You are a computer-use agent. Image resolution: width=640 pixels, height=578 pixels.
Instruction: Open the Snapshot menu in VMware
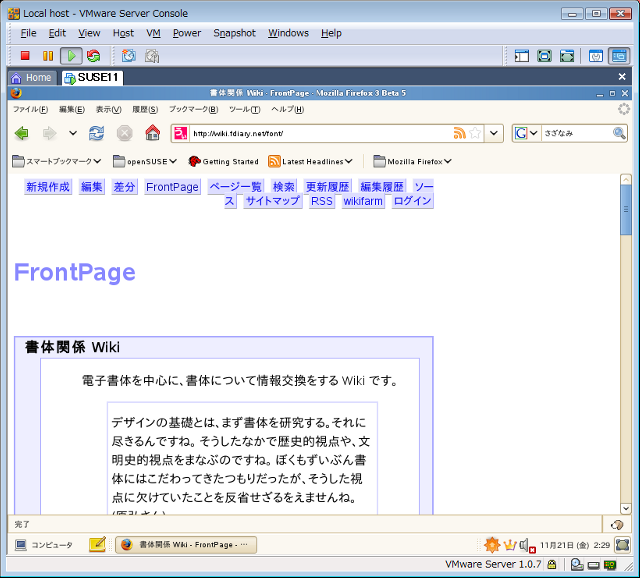click(x=234, y=33)
